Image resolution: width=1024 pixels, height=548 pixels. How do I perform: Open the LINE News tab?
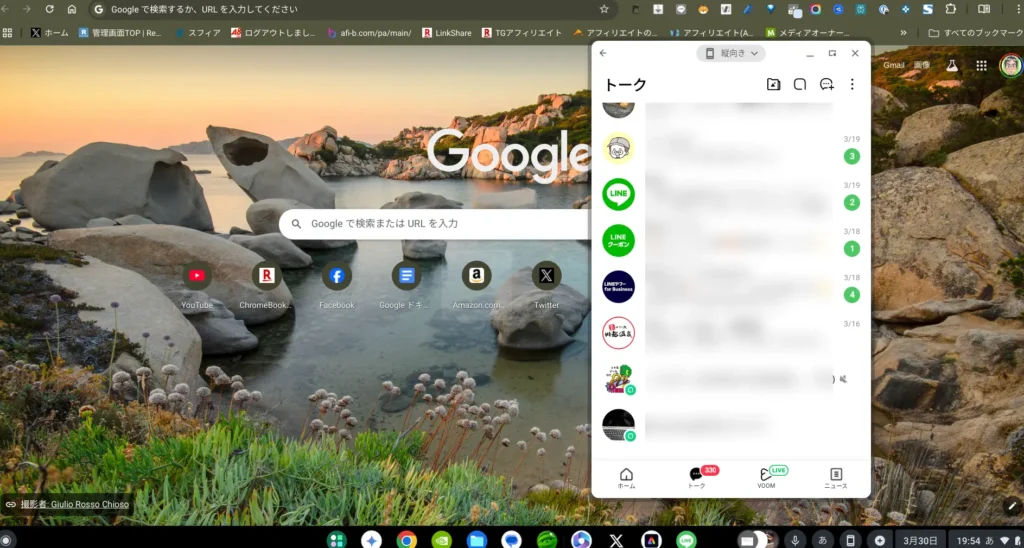point(836,477)
